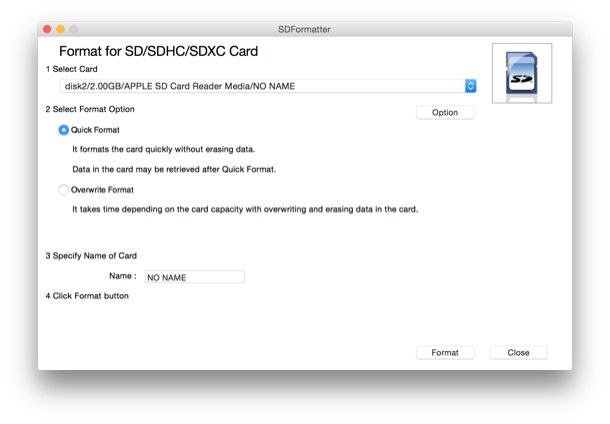Click the 'Format for SD/SDHC/SDXC Card' heading

[x=158, y=51]
